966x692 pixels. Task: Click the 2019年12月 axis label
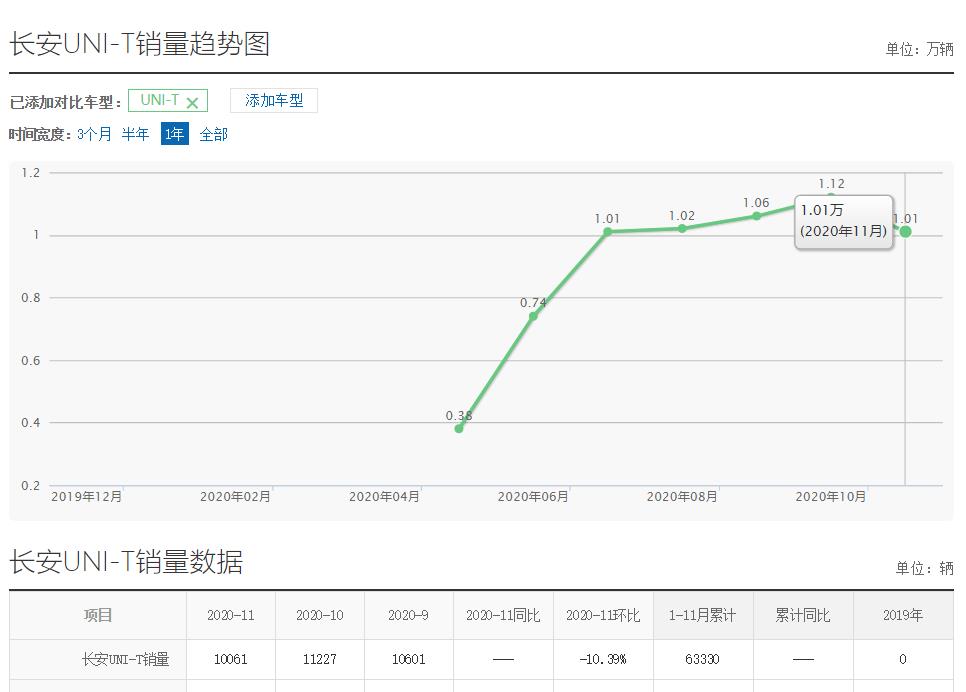pos(87,497)
